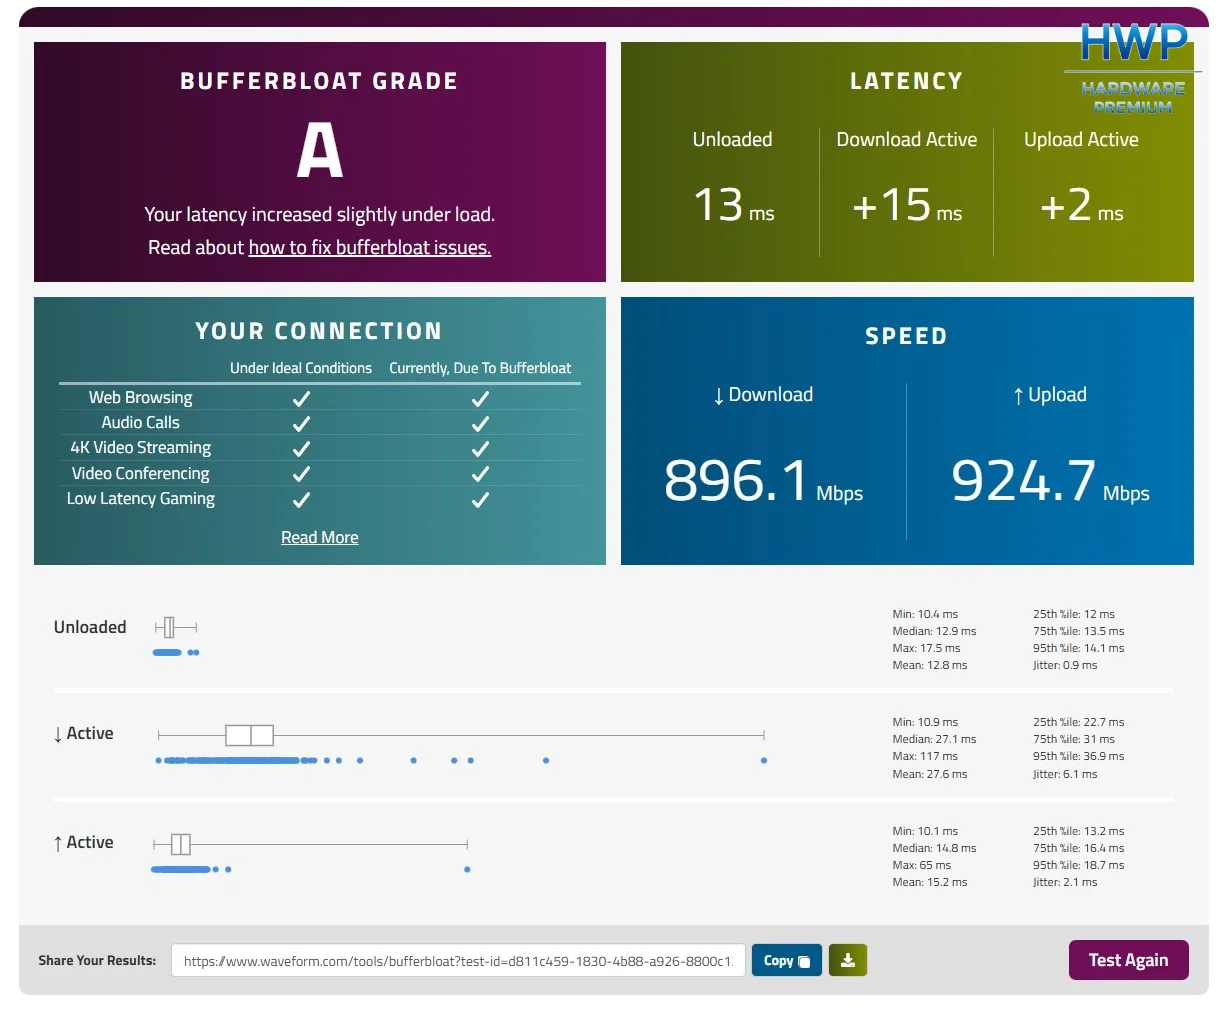Click the Unloaded latency box plot
The width and height of the screenshot is (1221, 1016).
(x=169, y=627)
